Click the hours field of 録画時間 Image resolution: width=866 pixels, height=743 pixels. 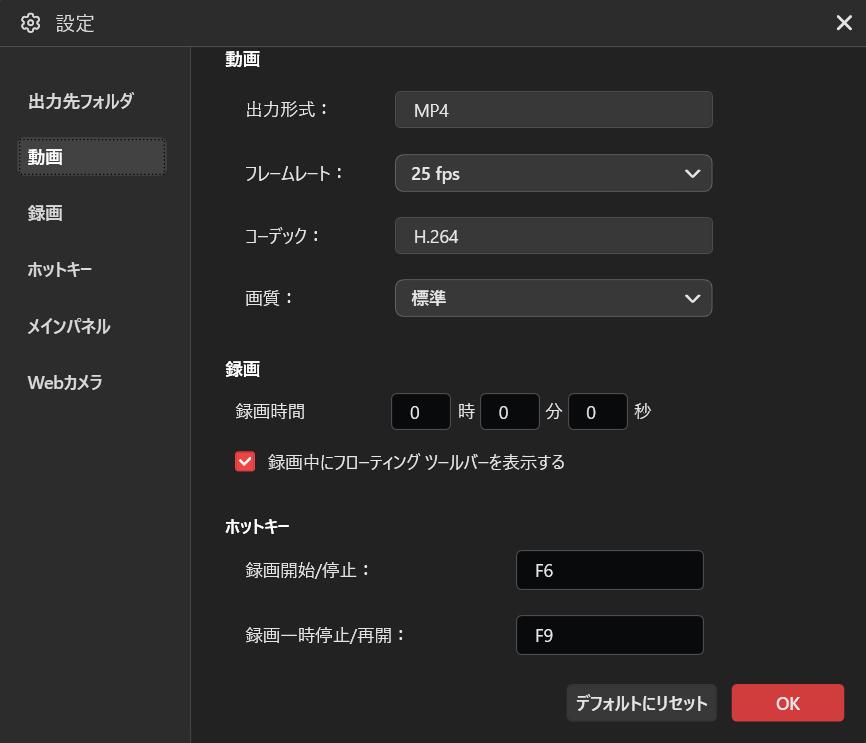click(420, 411)
